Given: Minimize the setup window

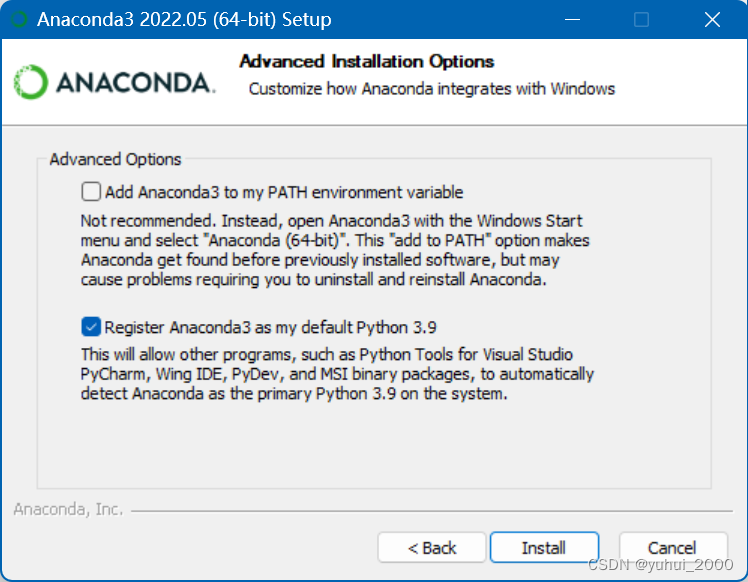Looking at the screenshot, I should [x=572, y=20].
